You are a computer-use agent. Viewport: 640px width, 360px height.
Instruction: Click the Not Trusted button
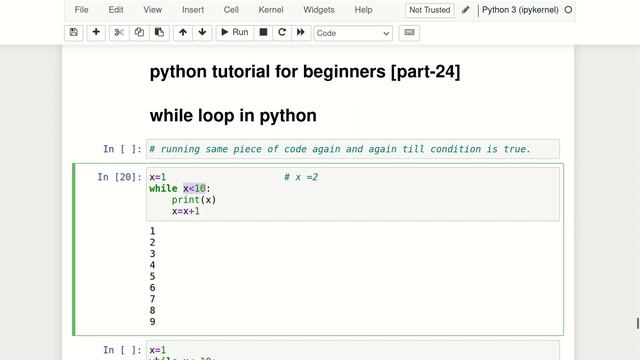pyautogui.click(x=429, y=10)
